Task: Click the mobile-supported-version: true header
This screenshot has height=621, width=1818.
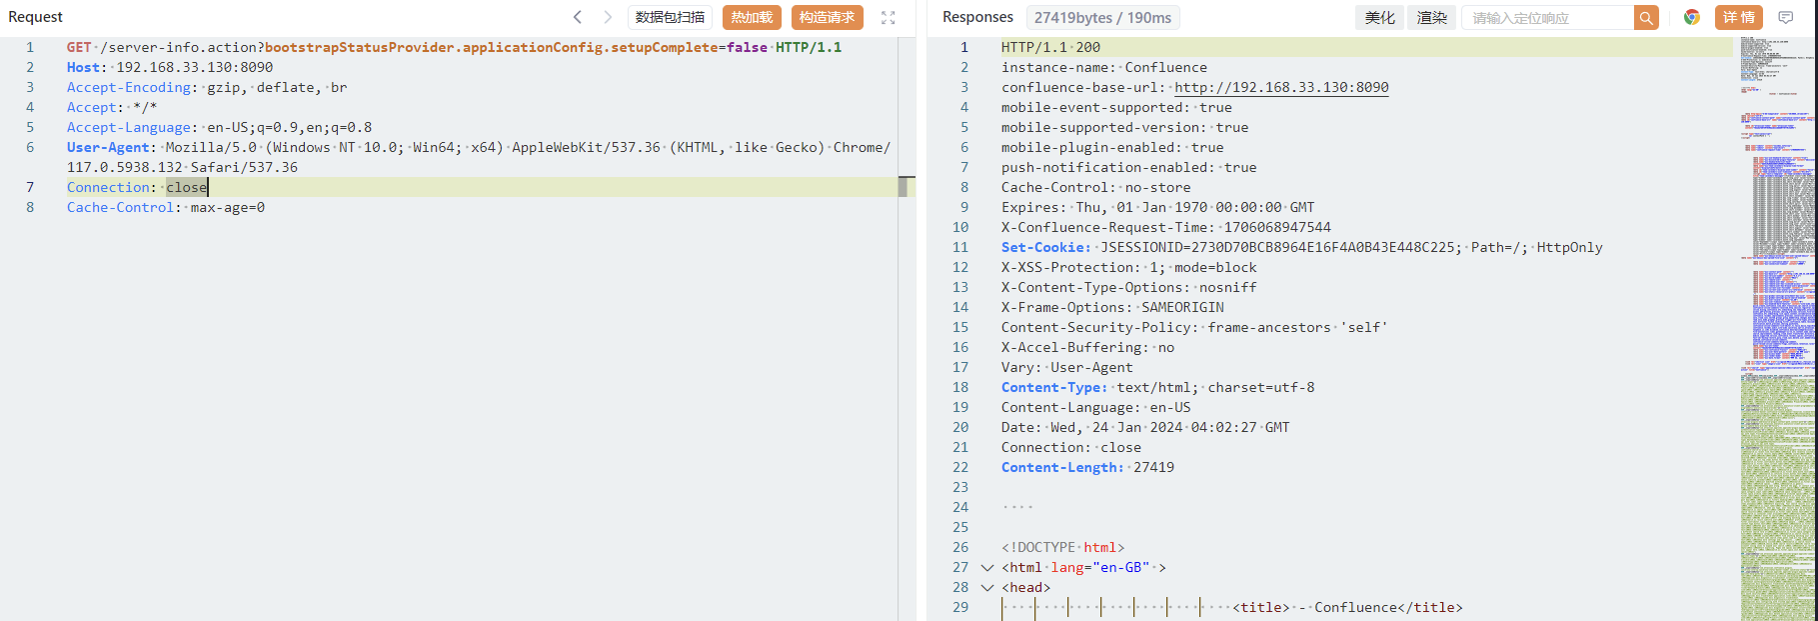Action: [x=1125, y=127]
